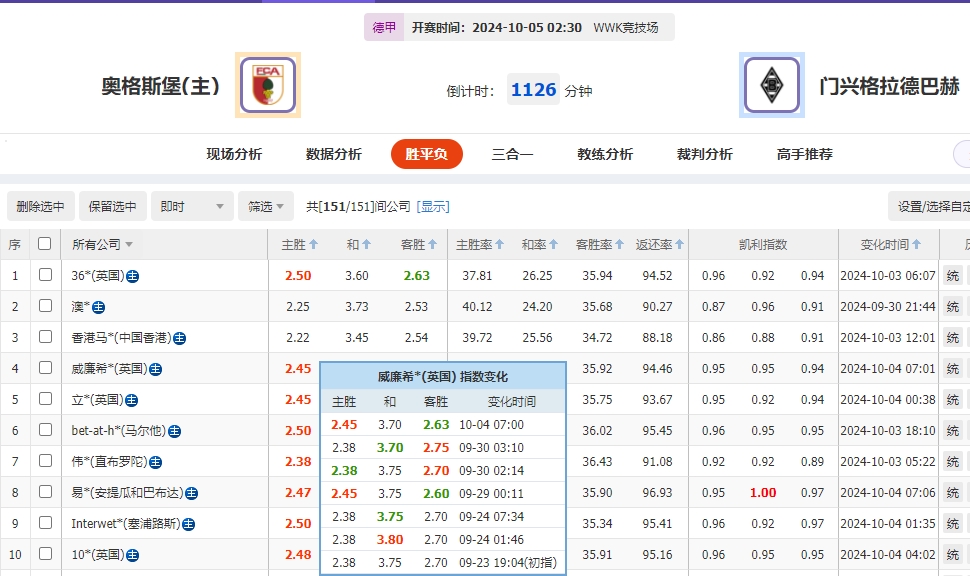Sort by 返还率 using its arrow icon
Screen dimensions: 970x576
click(x=678, y=243)
